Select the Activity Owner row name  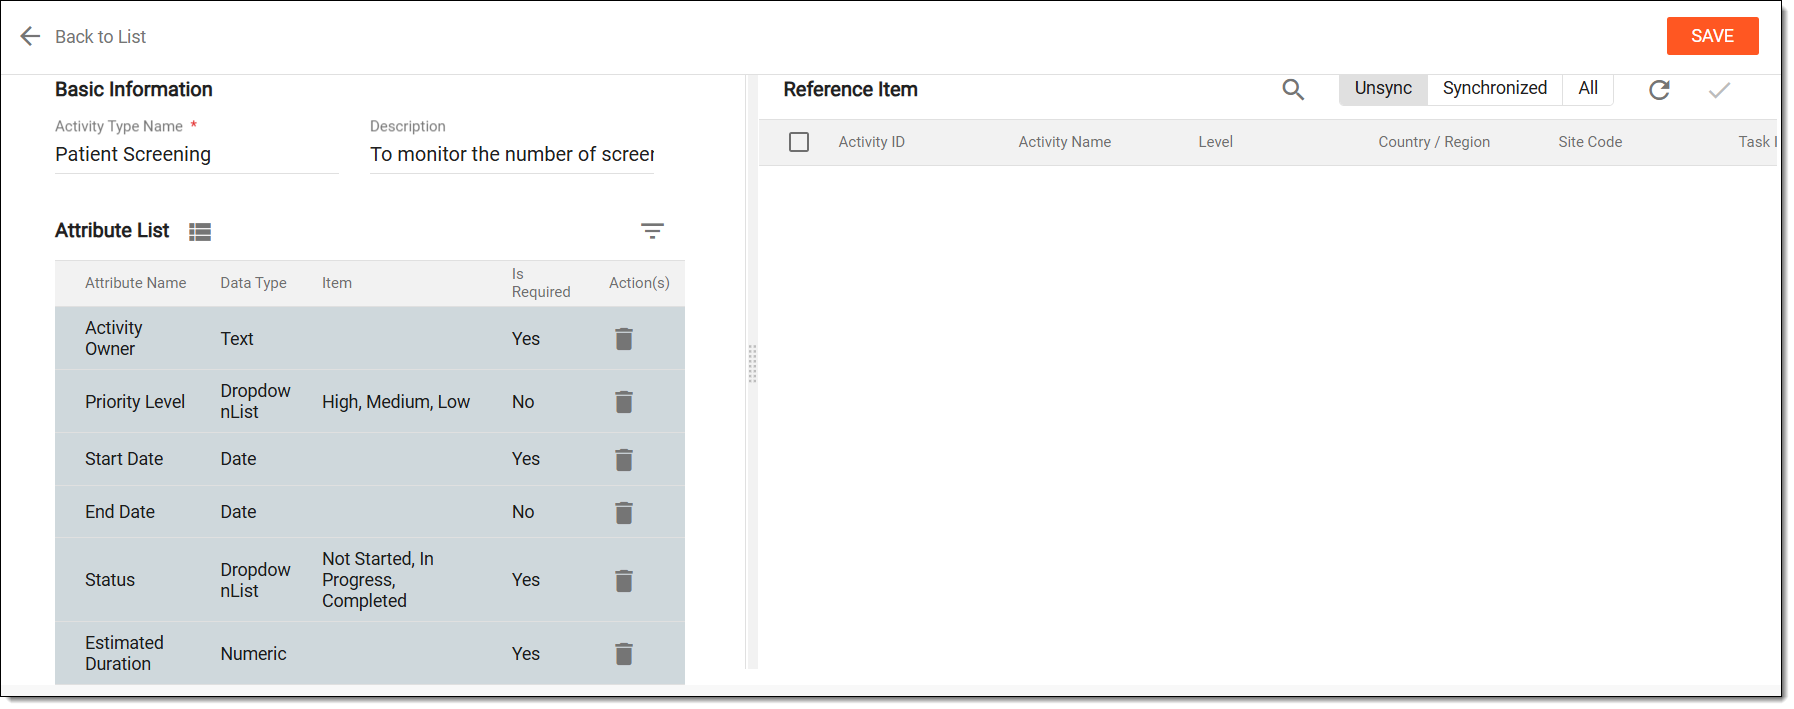[113, 338]
